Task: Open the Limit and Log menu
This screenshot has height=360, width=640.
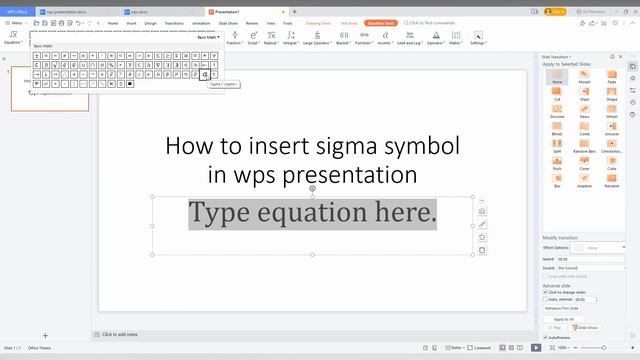Action: 410,38
